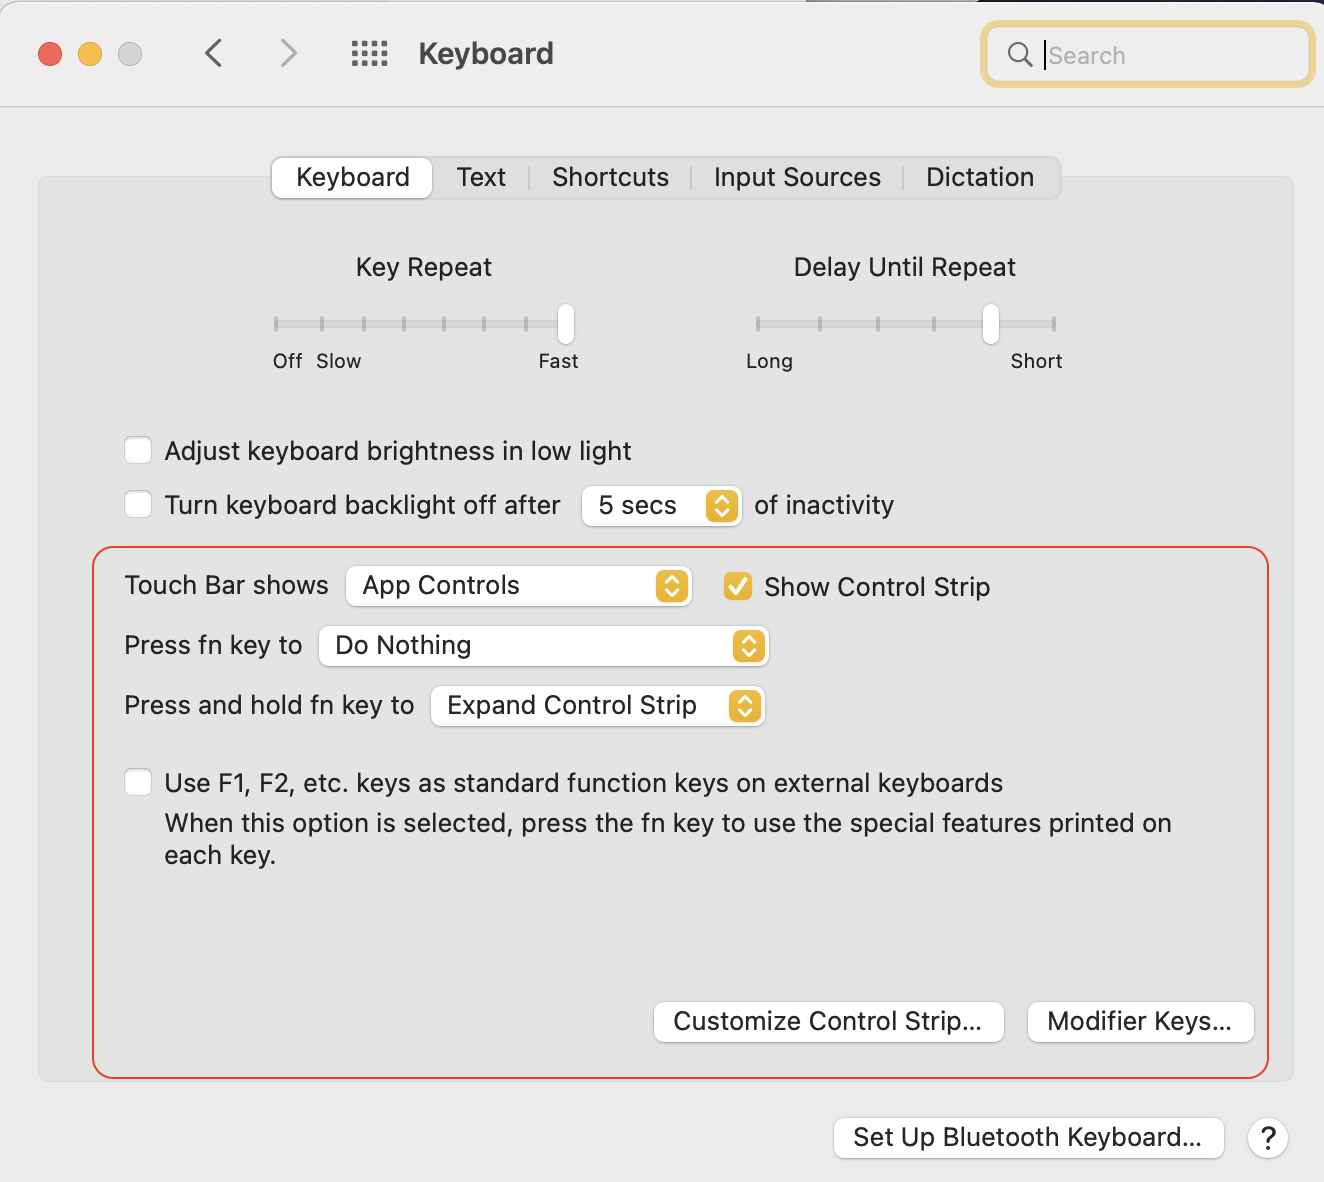Enable Adjust keyboard brightness in low light

[x=138, y=451]
